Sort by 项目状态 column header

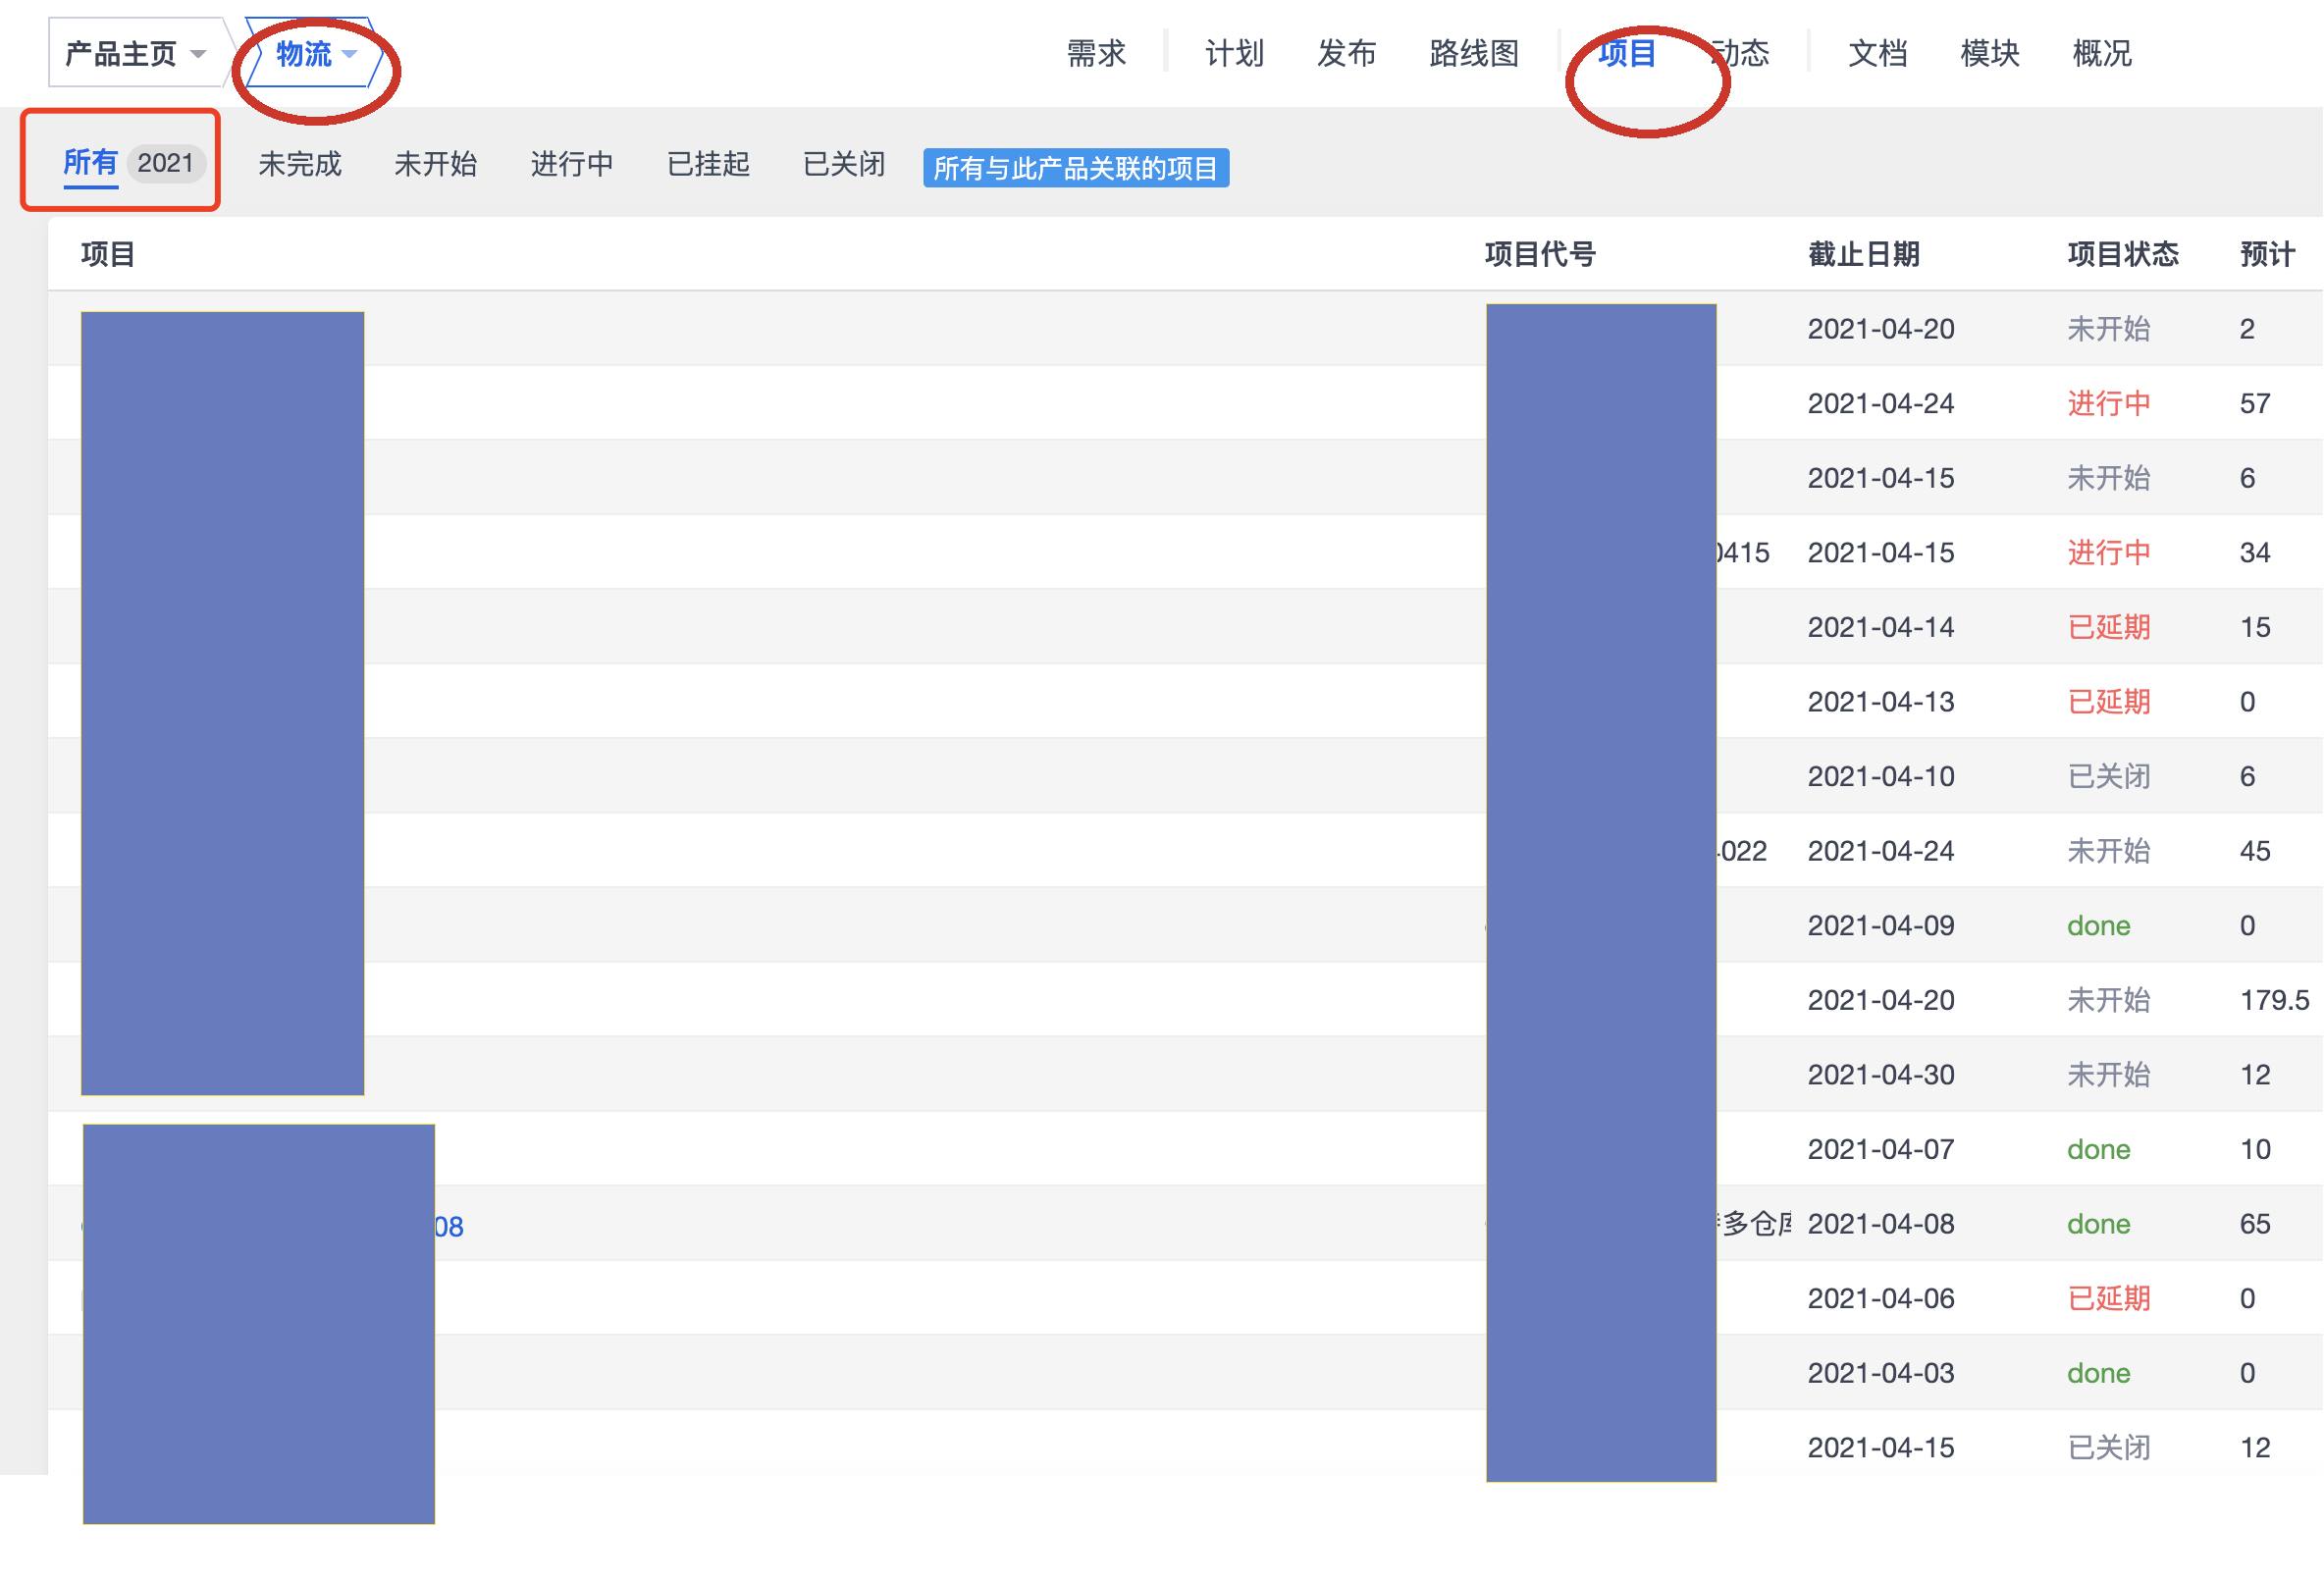tap(2122, 254)
